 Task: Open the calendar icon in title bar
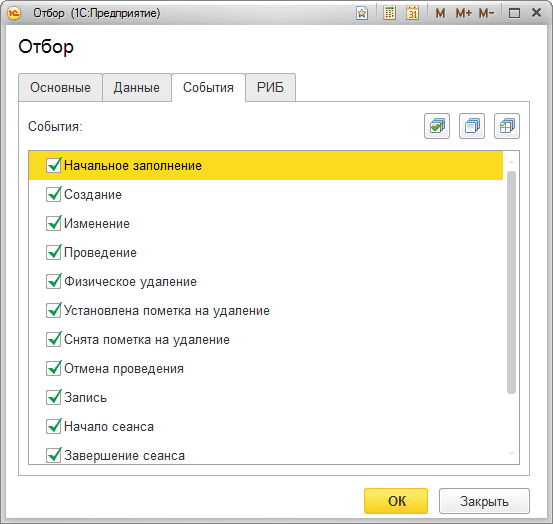412,13
